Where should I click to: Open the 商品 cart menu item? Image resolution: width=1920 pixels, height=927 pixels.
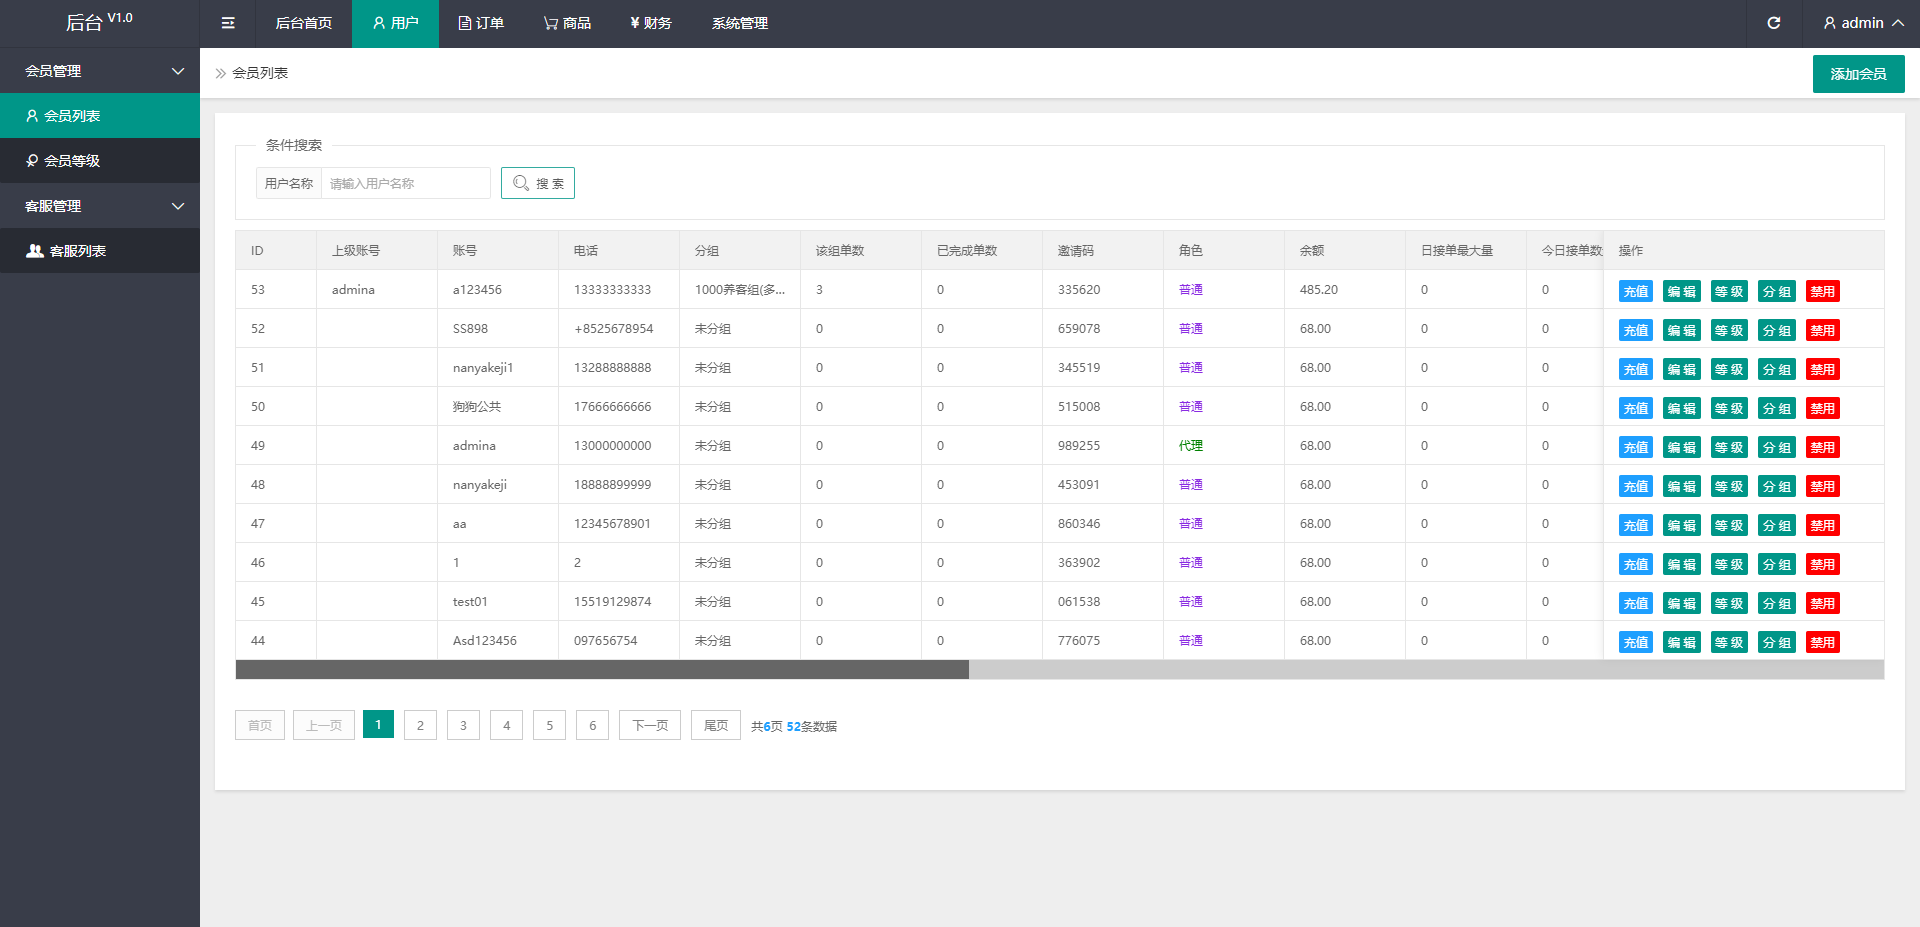(567, 23)
